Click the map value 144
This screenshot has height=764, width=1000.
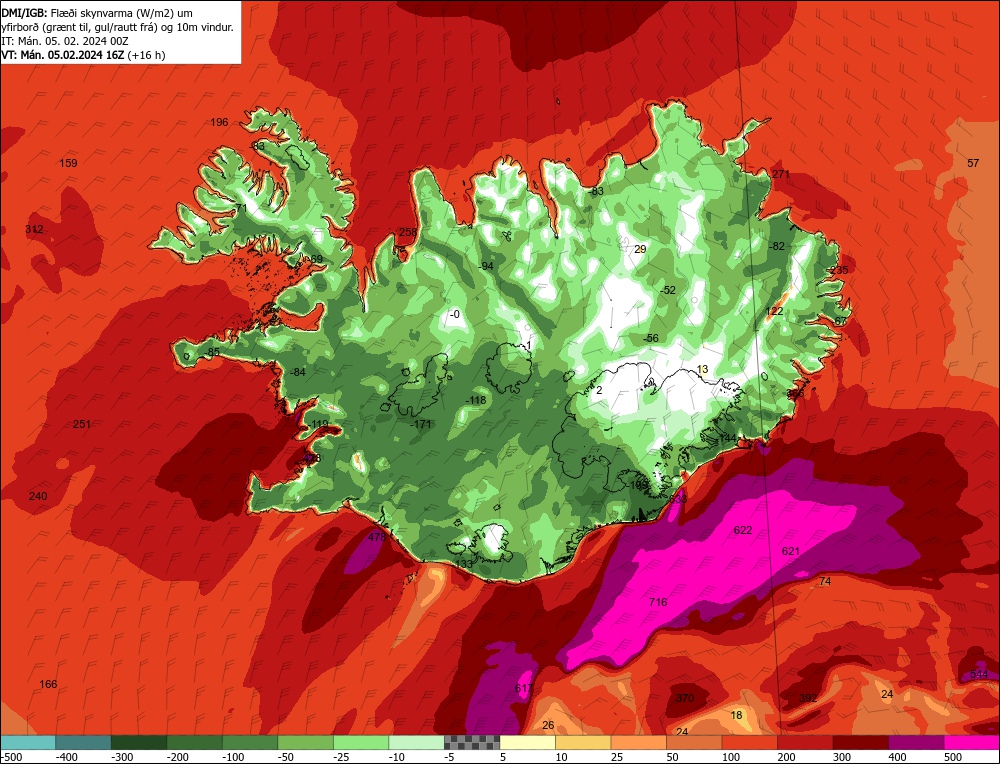[x=728, y=438]
